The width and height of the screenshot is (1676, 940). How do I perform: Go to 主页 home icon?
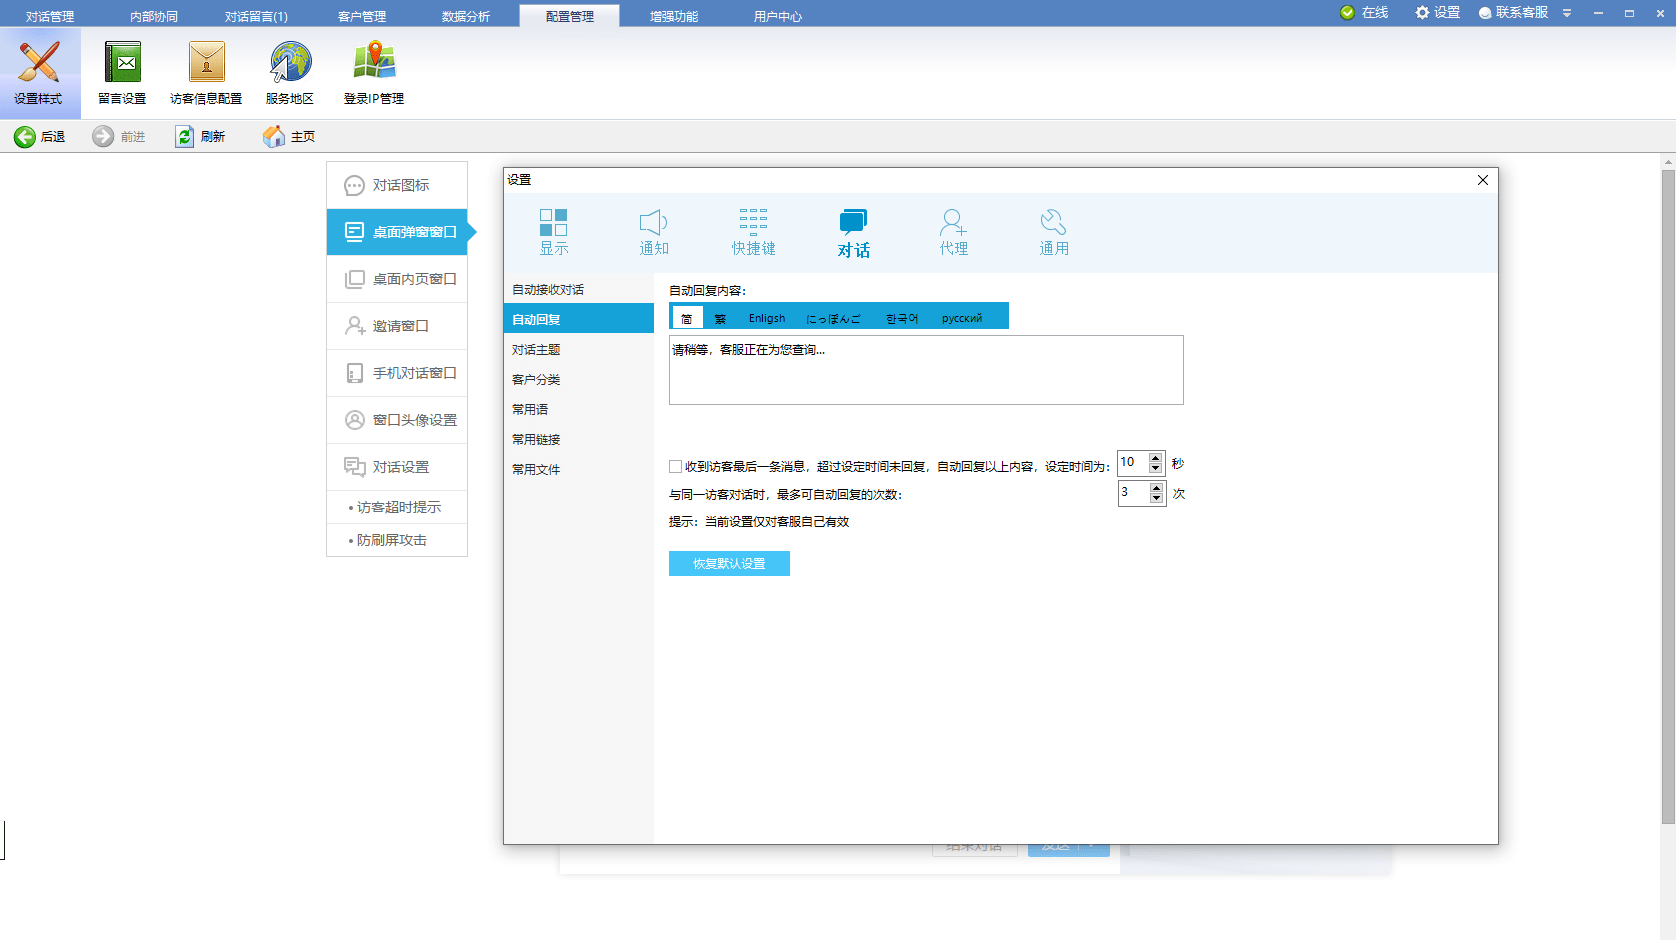coord(274,137)
